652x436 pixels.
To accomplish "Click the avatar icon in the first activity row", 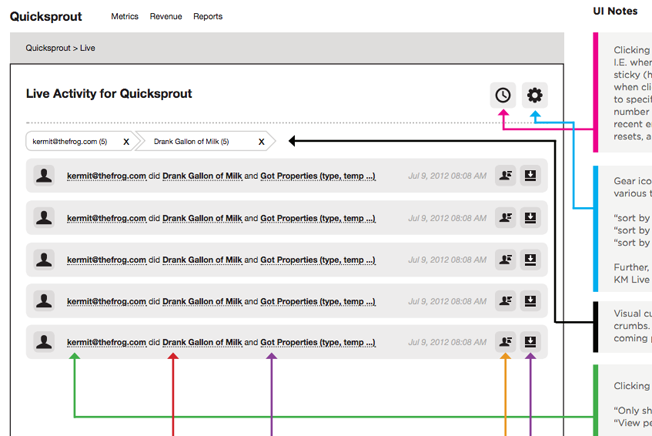I will pos(44,175).
